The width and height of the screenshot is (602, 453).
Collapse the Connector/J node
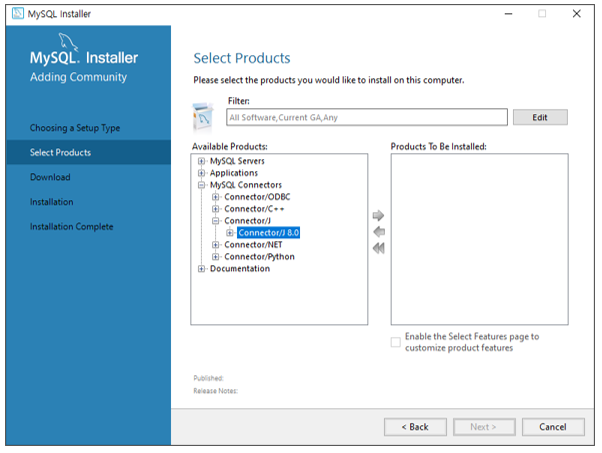[215, 221]
